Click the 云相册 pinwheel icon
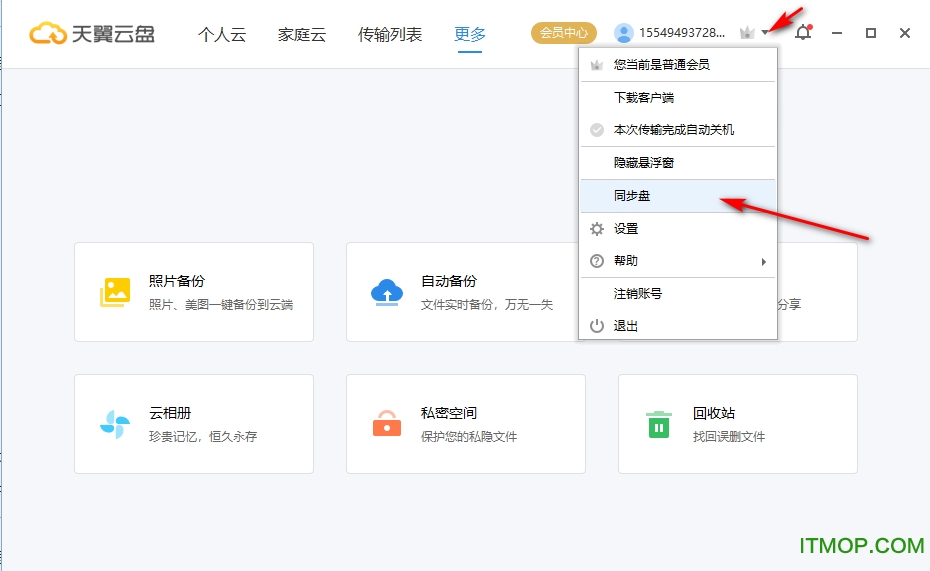 click(x=115, y=424)
